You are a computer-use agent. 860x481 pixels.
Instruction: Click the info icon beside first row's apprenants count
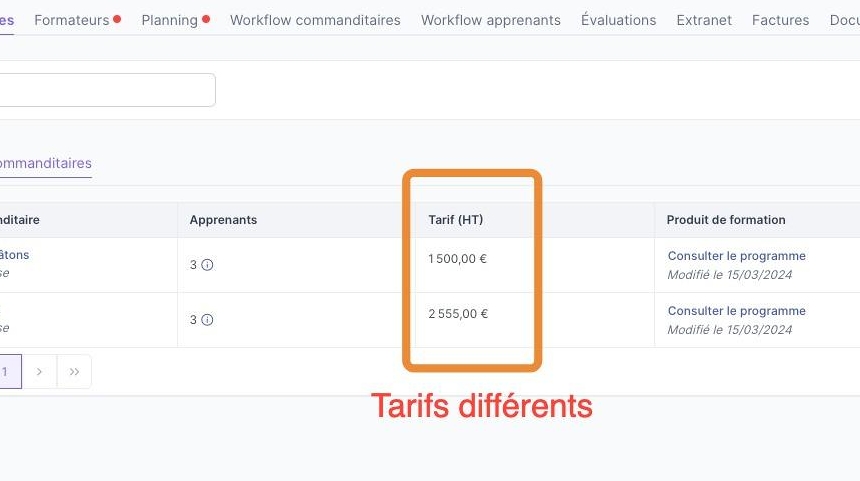pyautogui.click(x=207, y=265)
